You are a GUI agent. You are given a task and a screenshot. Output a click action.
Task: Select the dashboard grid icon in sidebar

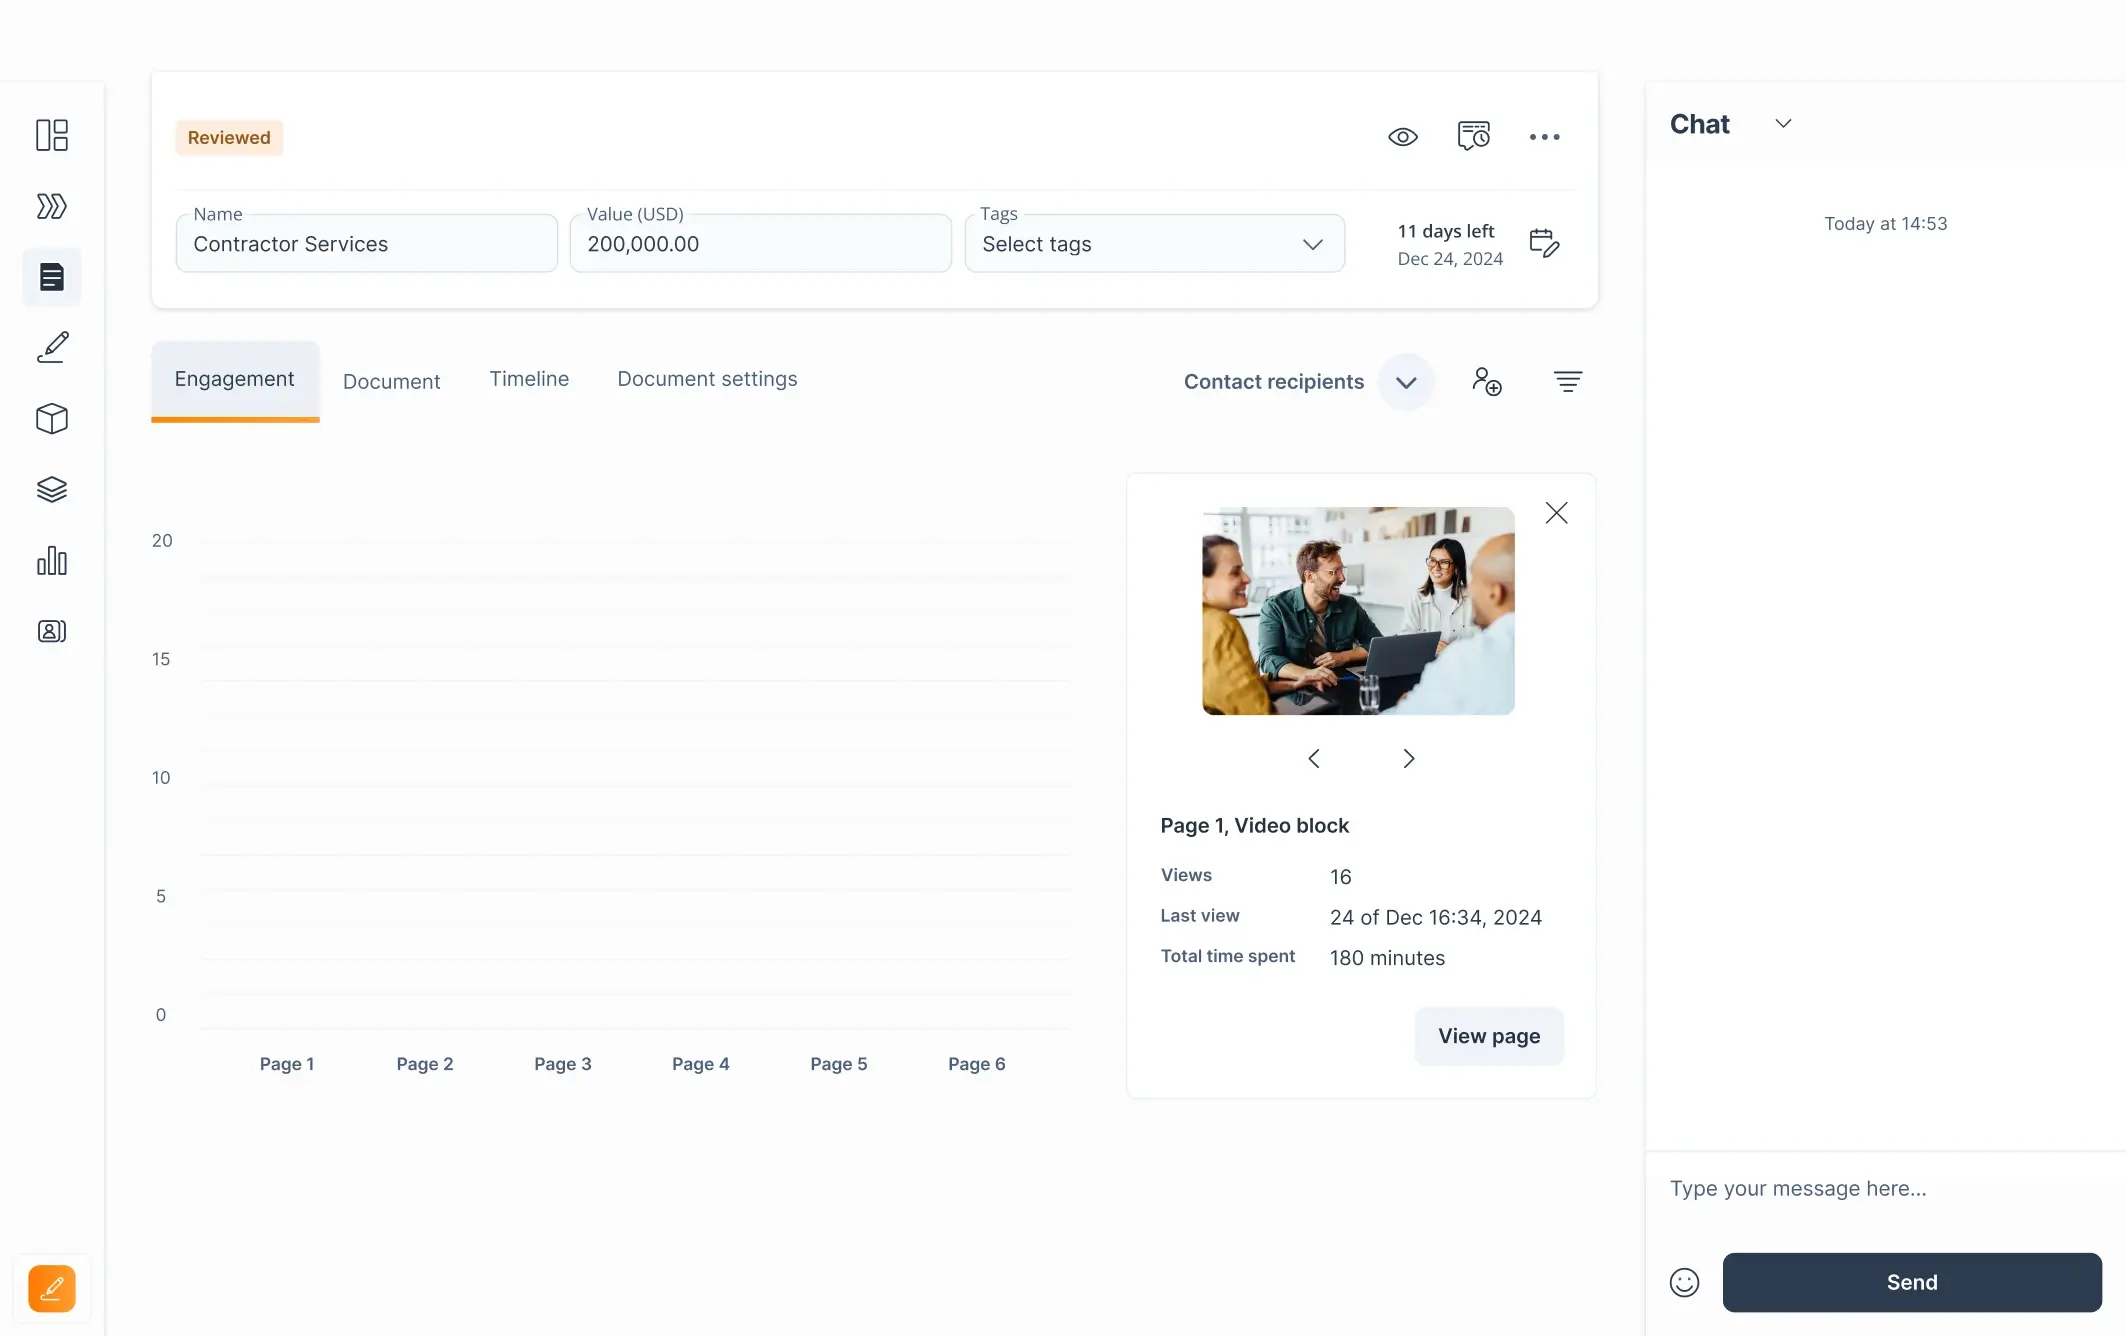(x=51, y=134)
